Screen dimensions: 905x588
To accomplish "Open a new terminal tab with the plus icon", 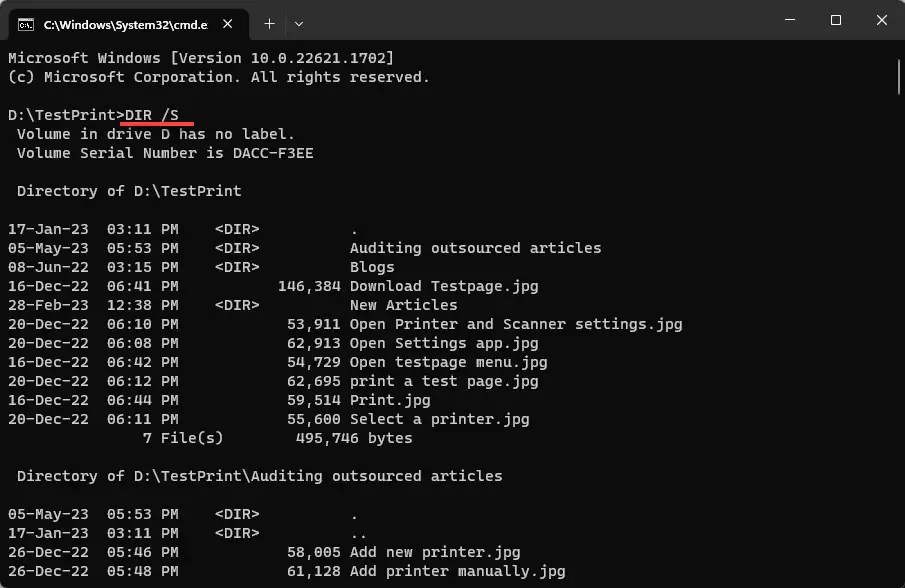I will (268, 23).
